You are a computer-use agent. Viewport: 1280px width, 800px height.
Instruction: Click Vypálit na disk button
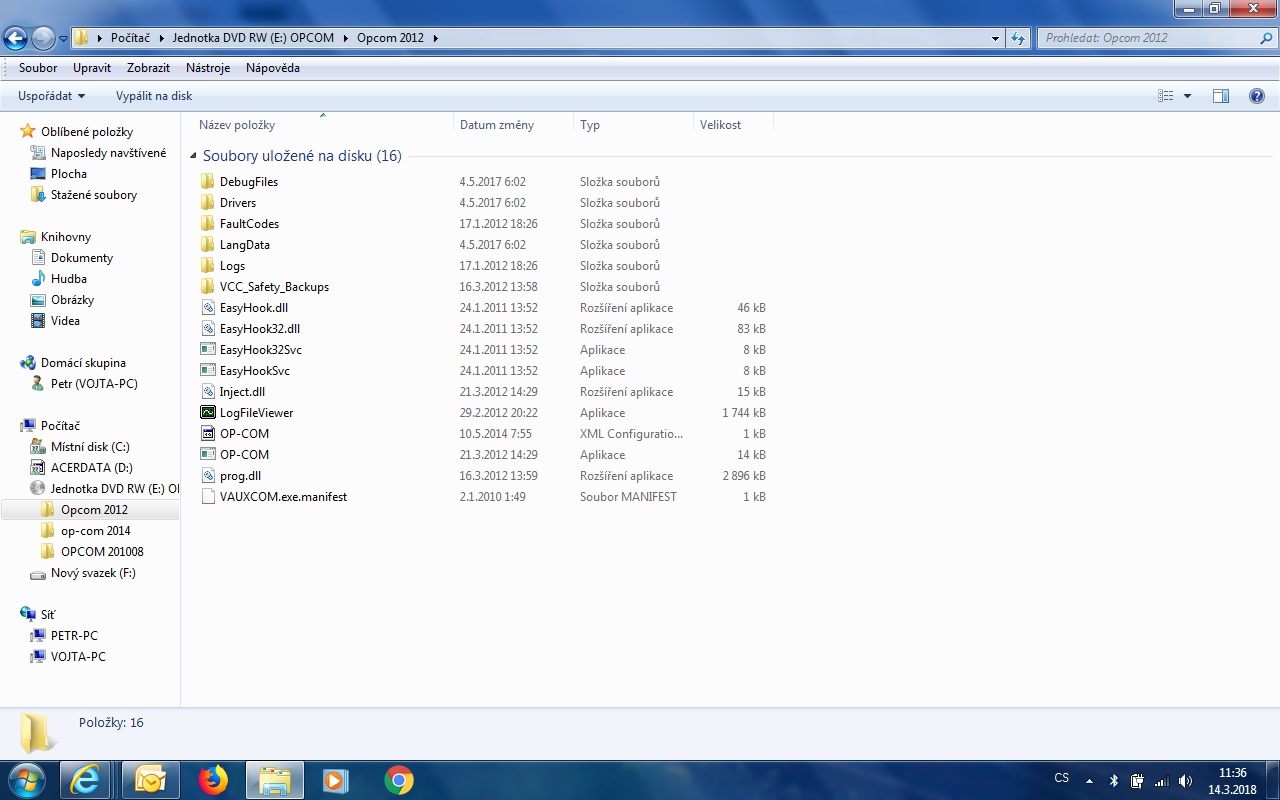[154, 96]
